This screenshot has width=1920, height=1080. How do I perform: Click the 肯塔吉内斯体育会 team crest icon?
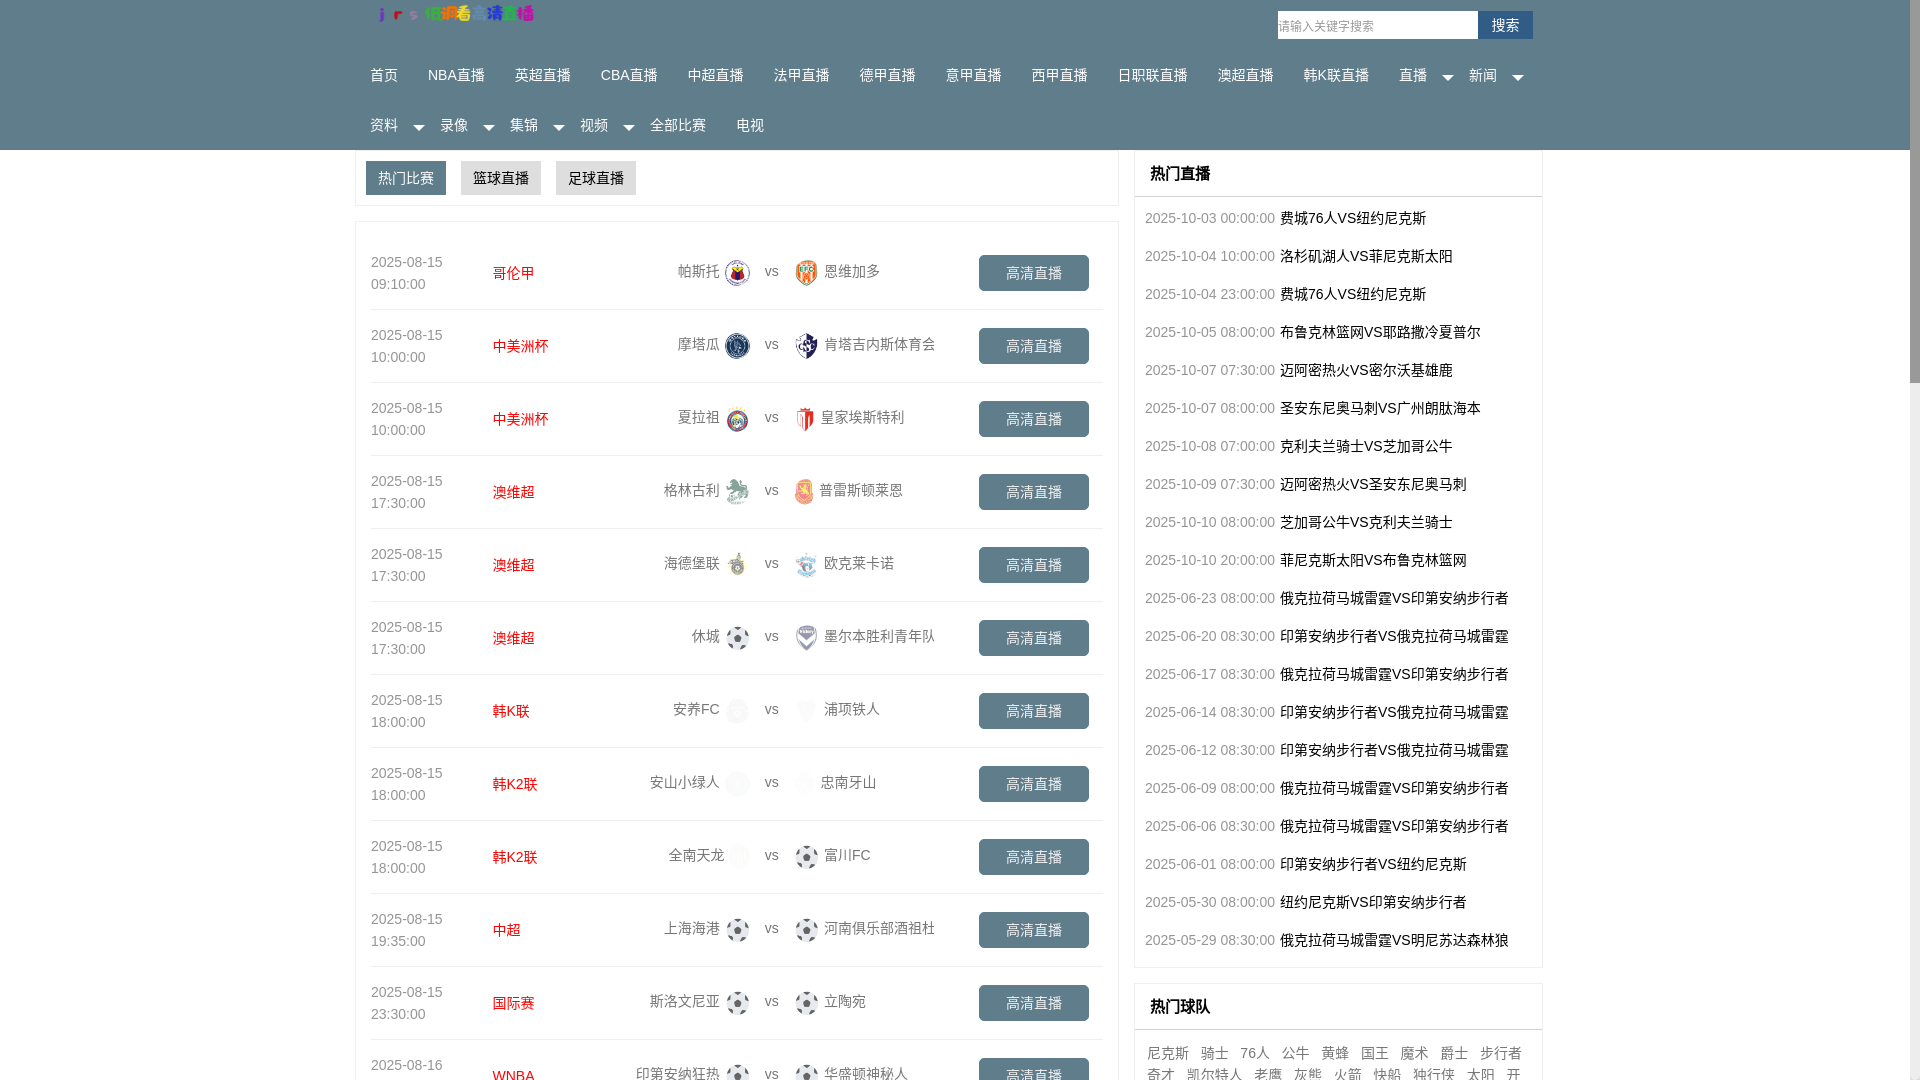(806, 345)
